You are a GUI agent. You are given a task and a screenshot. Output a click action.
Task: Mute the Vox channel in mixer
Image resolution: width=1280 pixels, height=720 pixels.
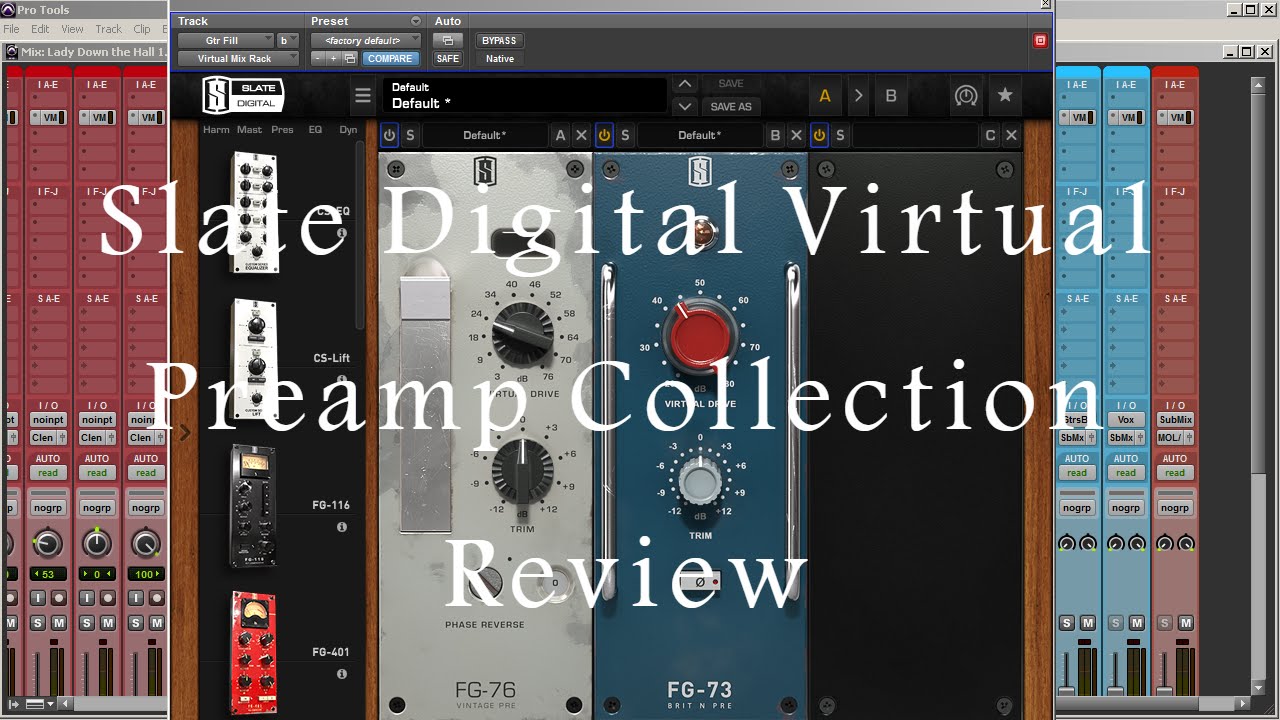pos(1137,623)
